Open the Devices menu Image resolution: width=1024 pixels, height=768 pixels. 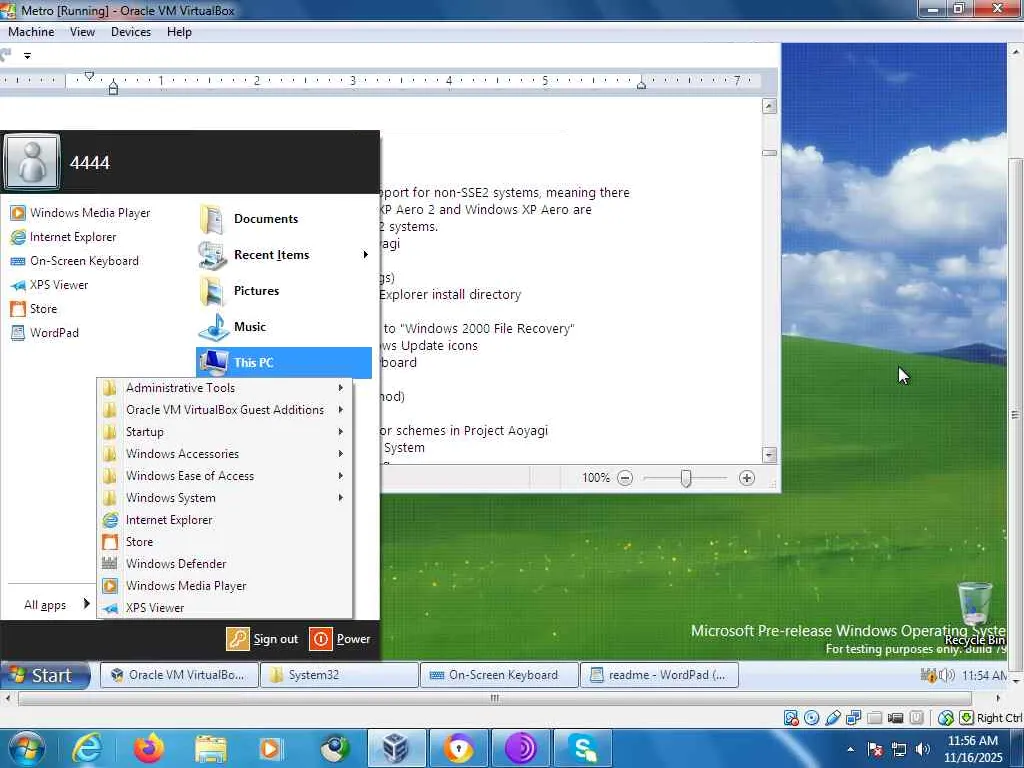click(131, 32)
